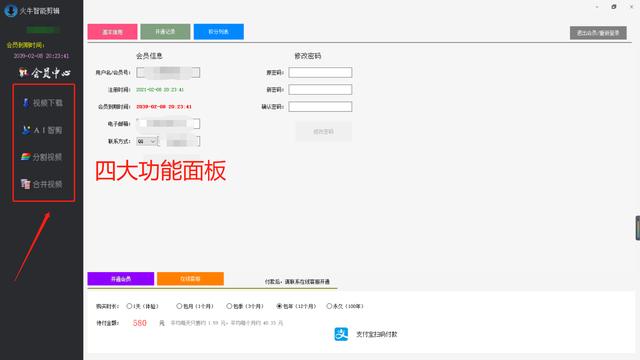Select the 1天 (体验) trial duration option
640x360 pixels.
point(129,306)
